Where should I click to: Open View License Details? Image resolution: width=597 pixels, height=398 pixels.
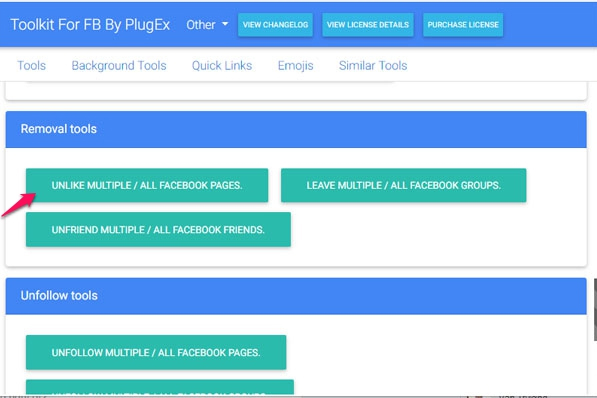coord(368,25)
